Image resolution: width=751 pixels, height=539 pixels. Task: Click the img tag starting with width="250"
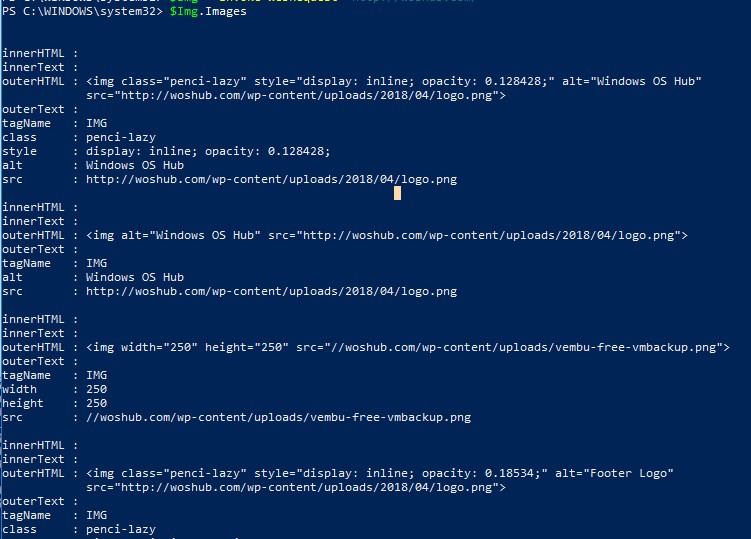[408, 347]
